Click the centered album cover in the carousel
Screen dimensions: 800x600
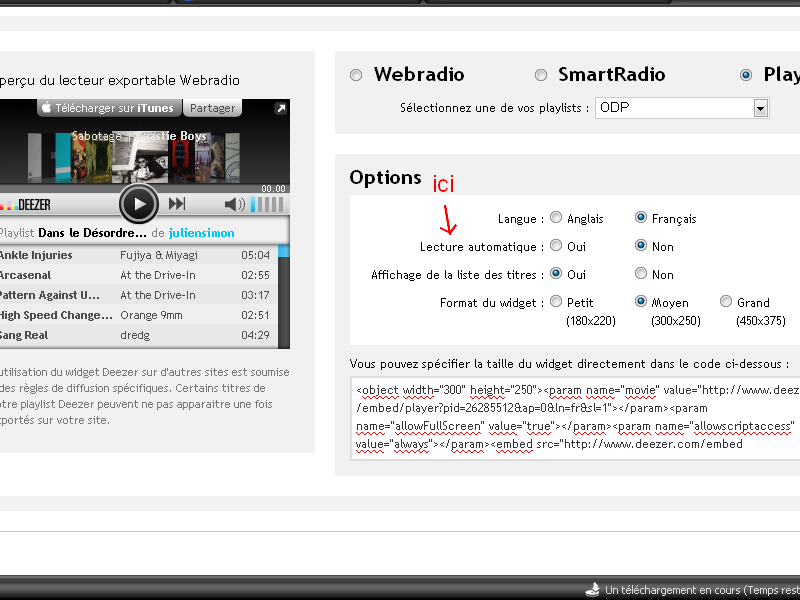point(139,159)
